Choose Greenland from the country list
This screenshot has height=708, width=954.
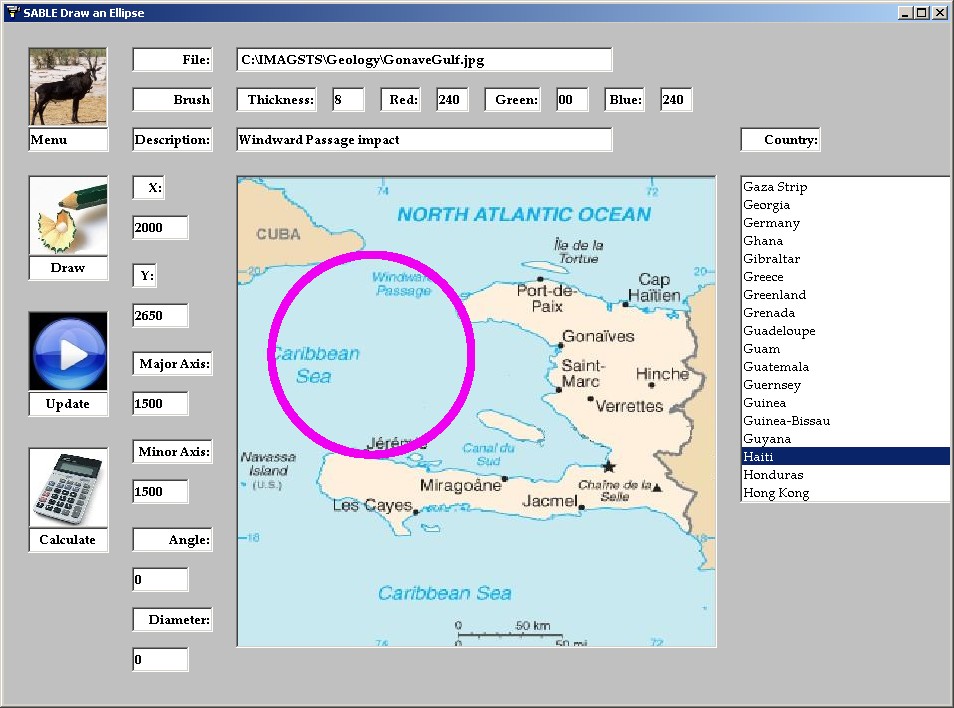[774, 295]
